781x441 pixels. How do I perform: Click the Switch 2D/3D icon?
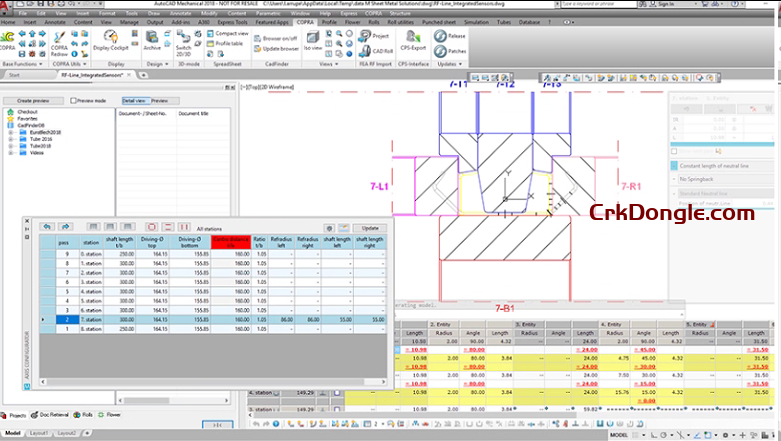[183, 37]
